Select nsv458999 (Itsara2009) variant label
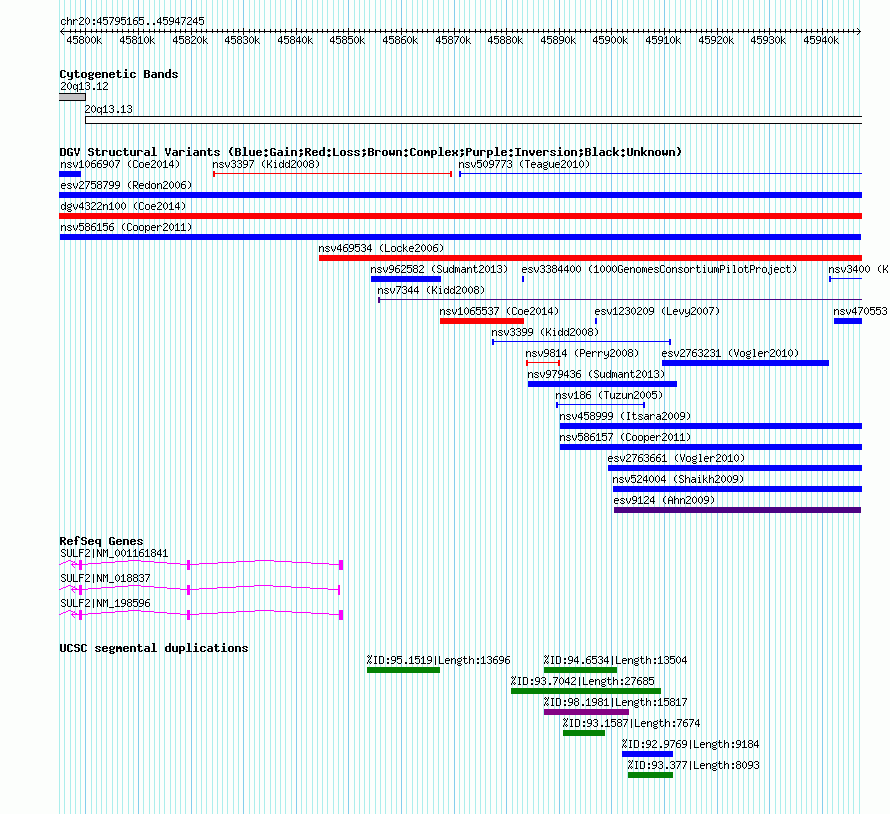This screenshot has width=890, height=814. click(x=625, y=416)
